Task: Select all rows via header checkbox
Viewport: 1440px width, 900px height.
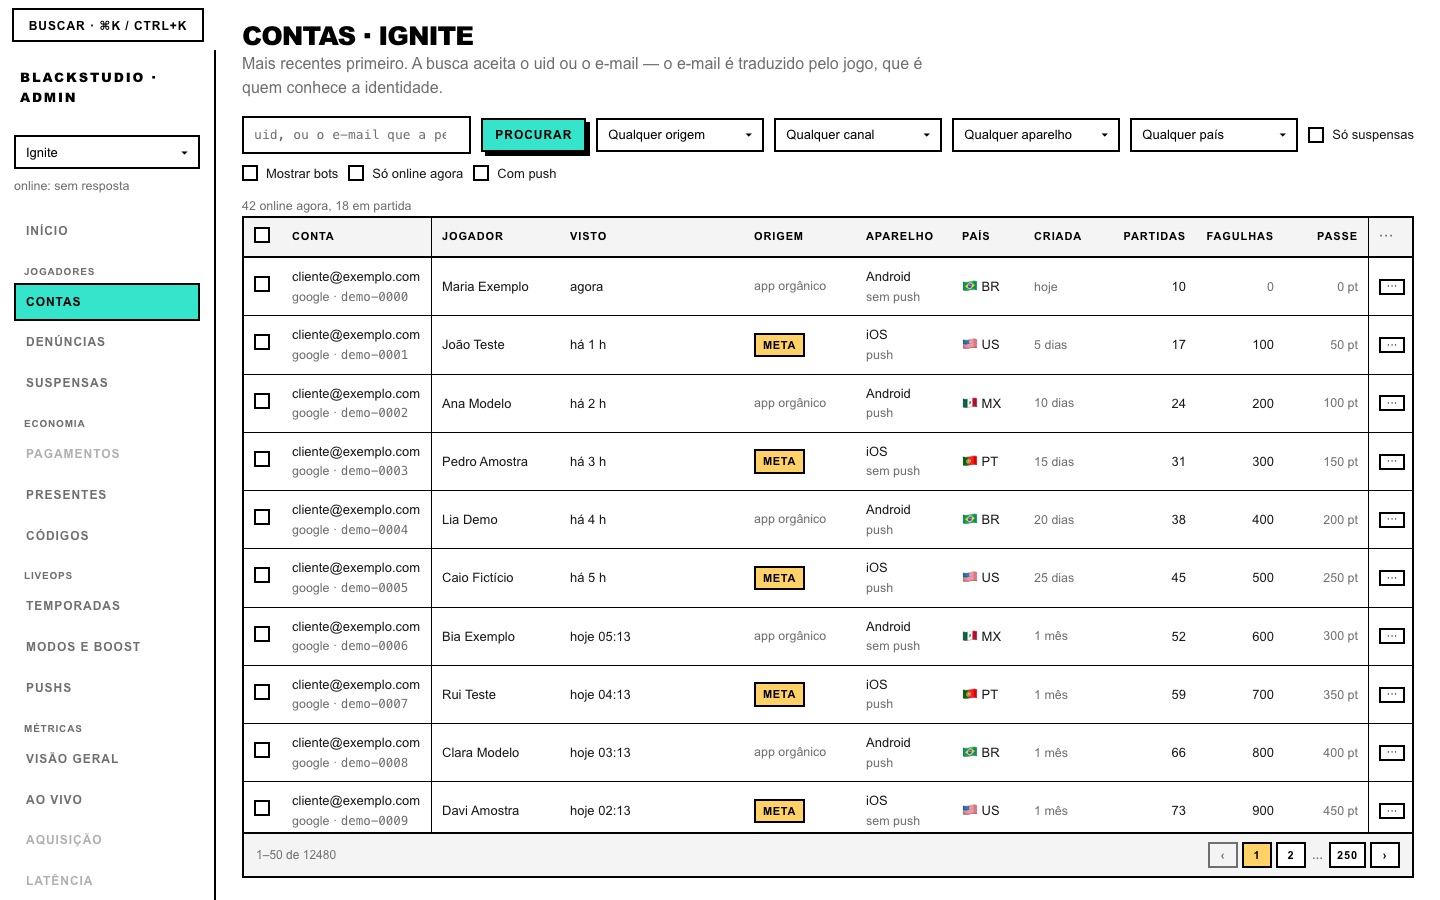Action: [262, 235]
